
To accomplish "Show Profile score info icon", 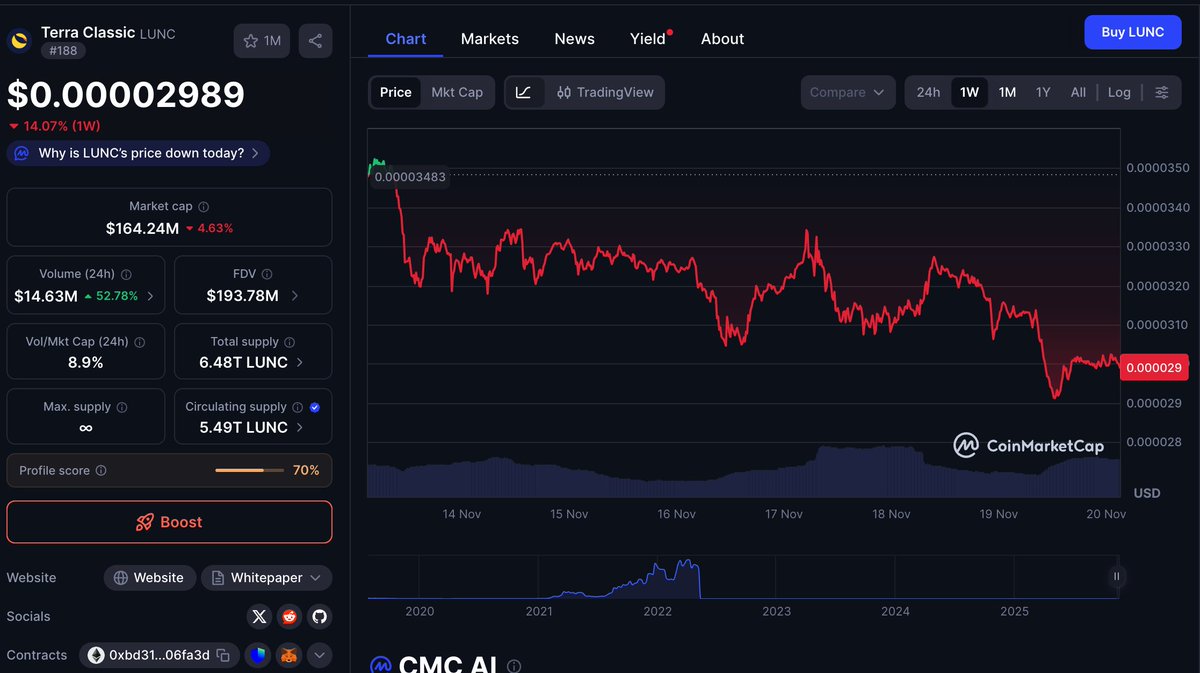I will coord(101,470).
